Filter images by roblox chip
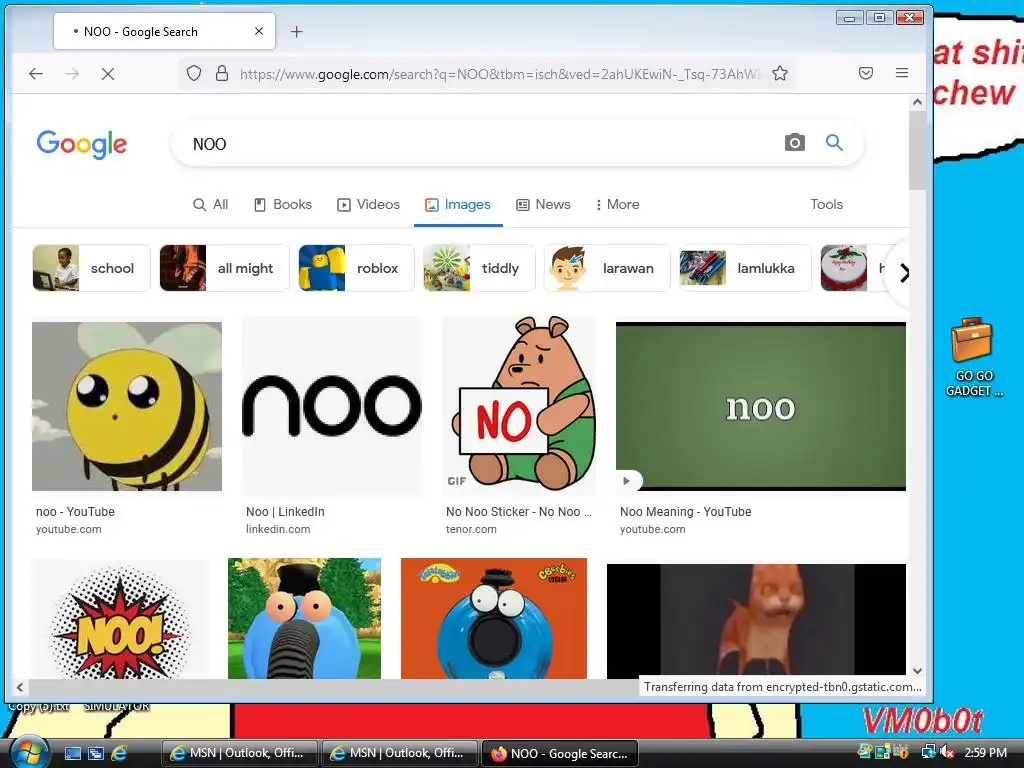Image resolution: width=1024 pixels, height=768 pixels. 356,268
